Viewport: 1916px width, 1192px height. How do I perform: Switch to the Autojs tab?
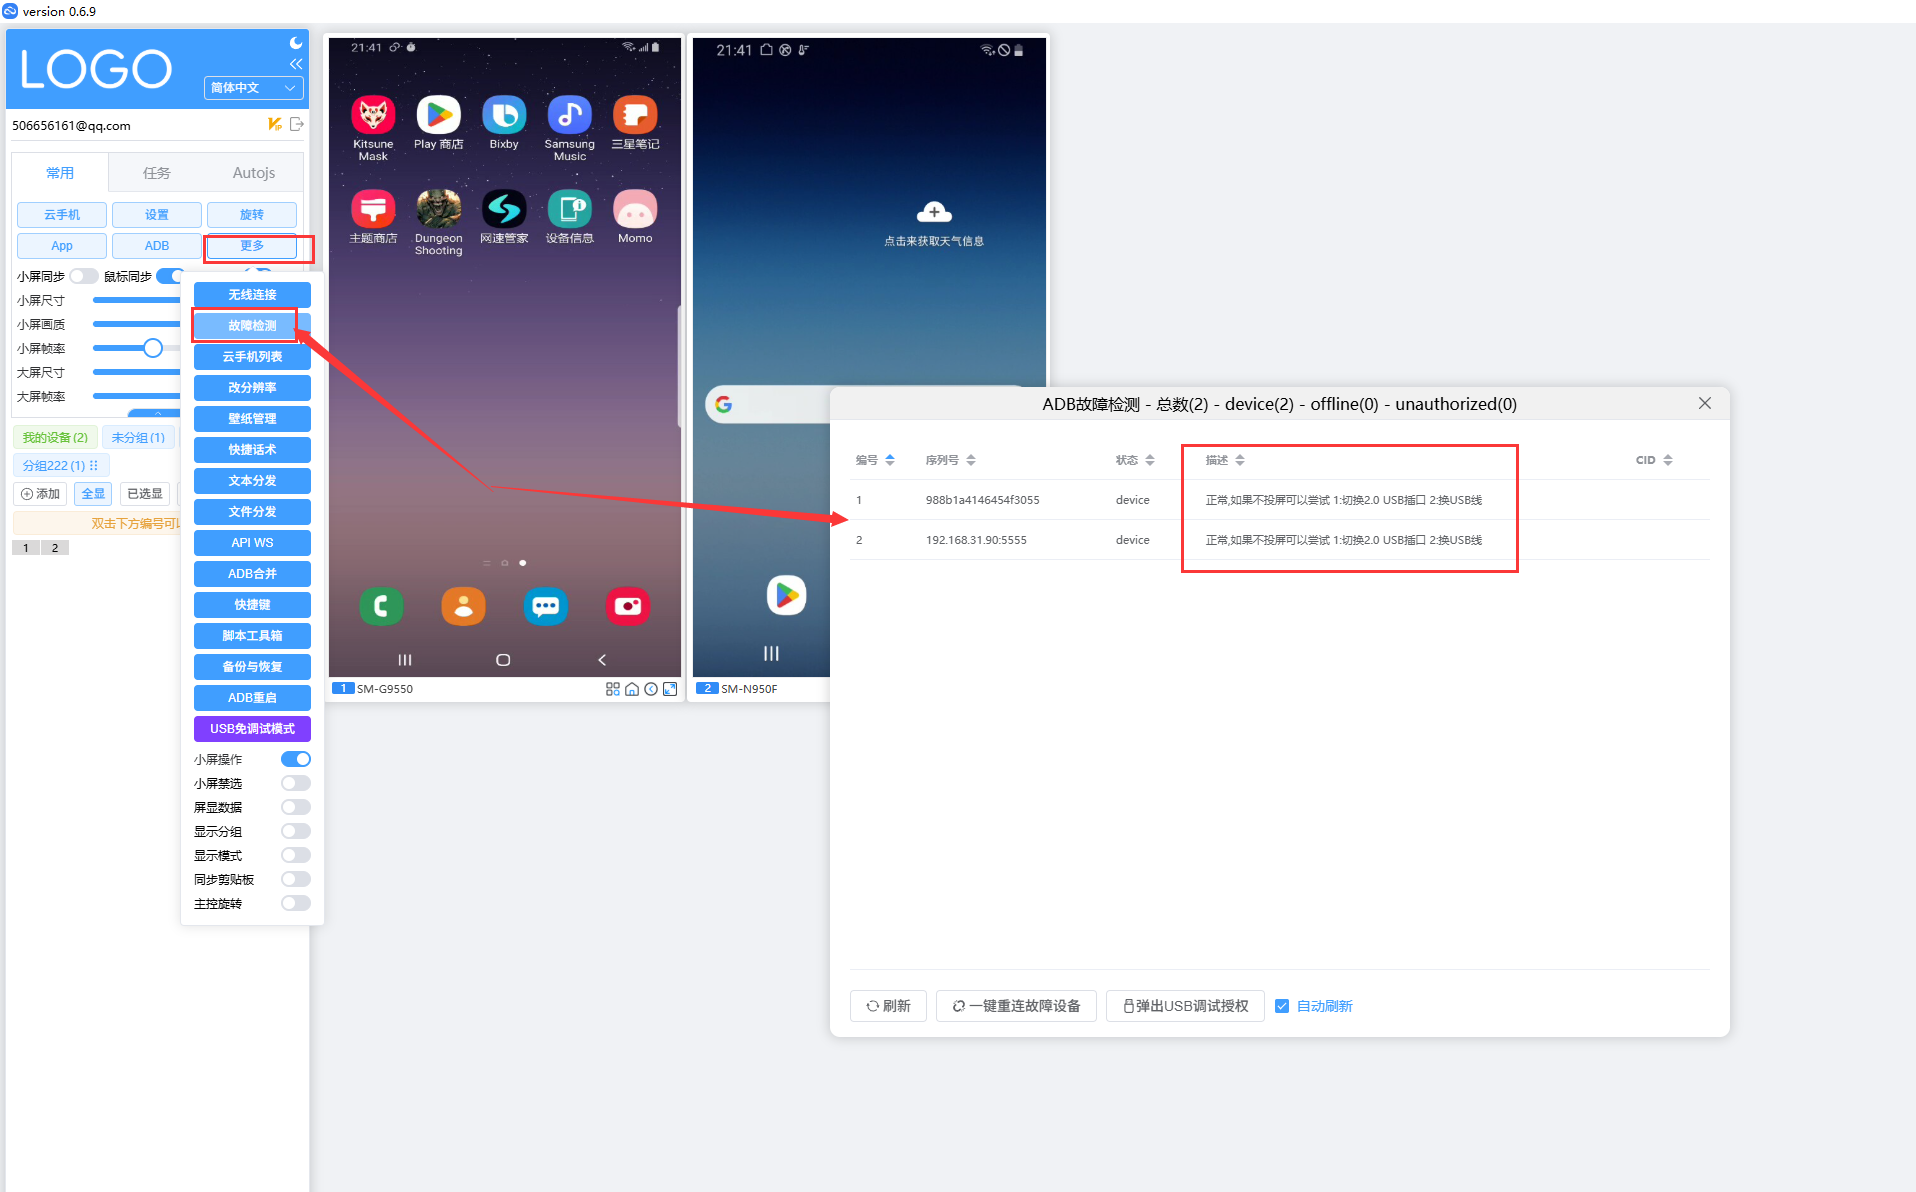point(253,173)
